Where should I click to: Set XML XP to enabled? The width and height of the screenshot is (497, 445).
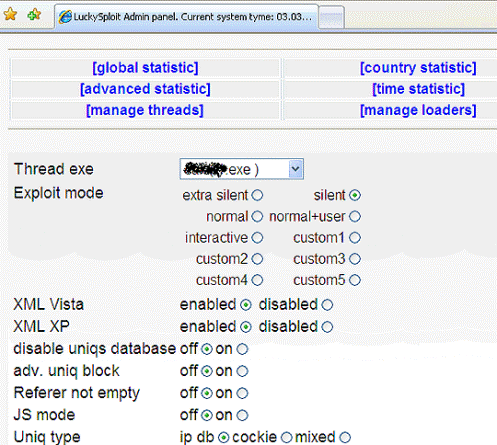(246, 327)
